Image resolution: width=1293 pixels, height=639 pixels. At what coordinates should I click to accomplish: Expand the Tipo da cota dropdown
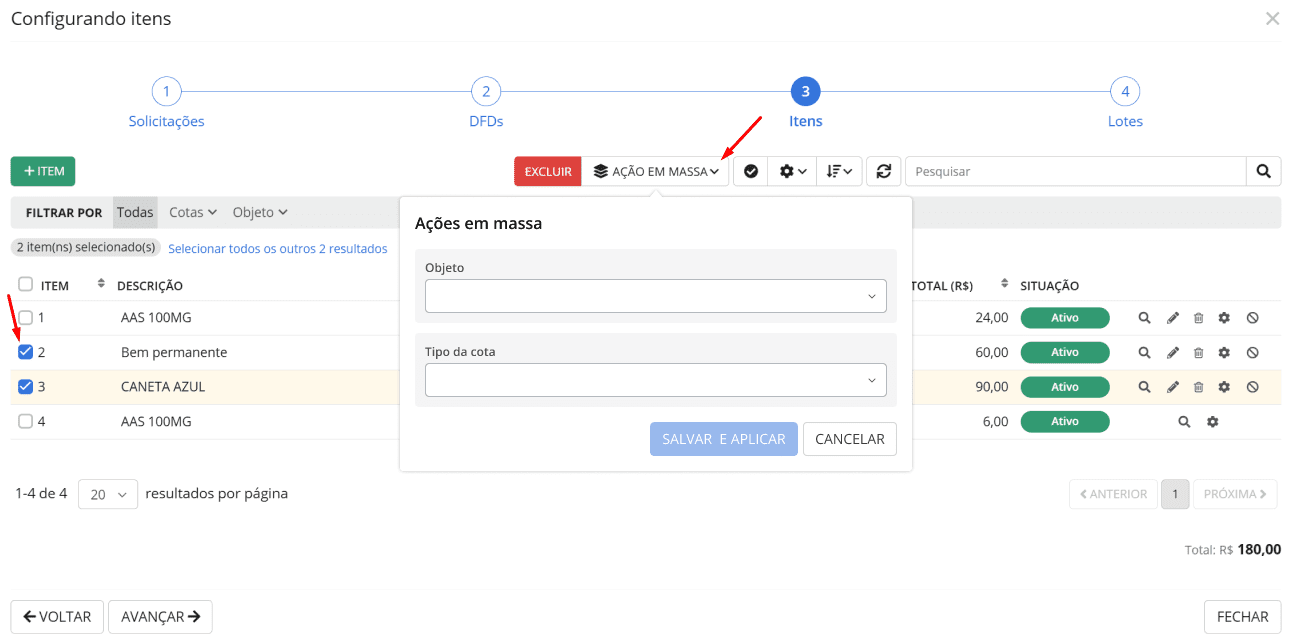655,380
